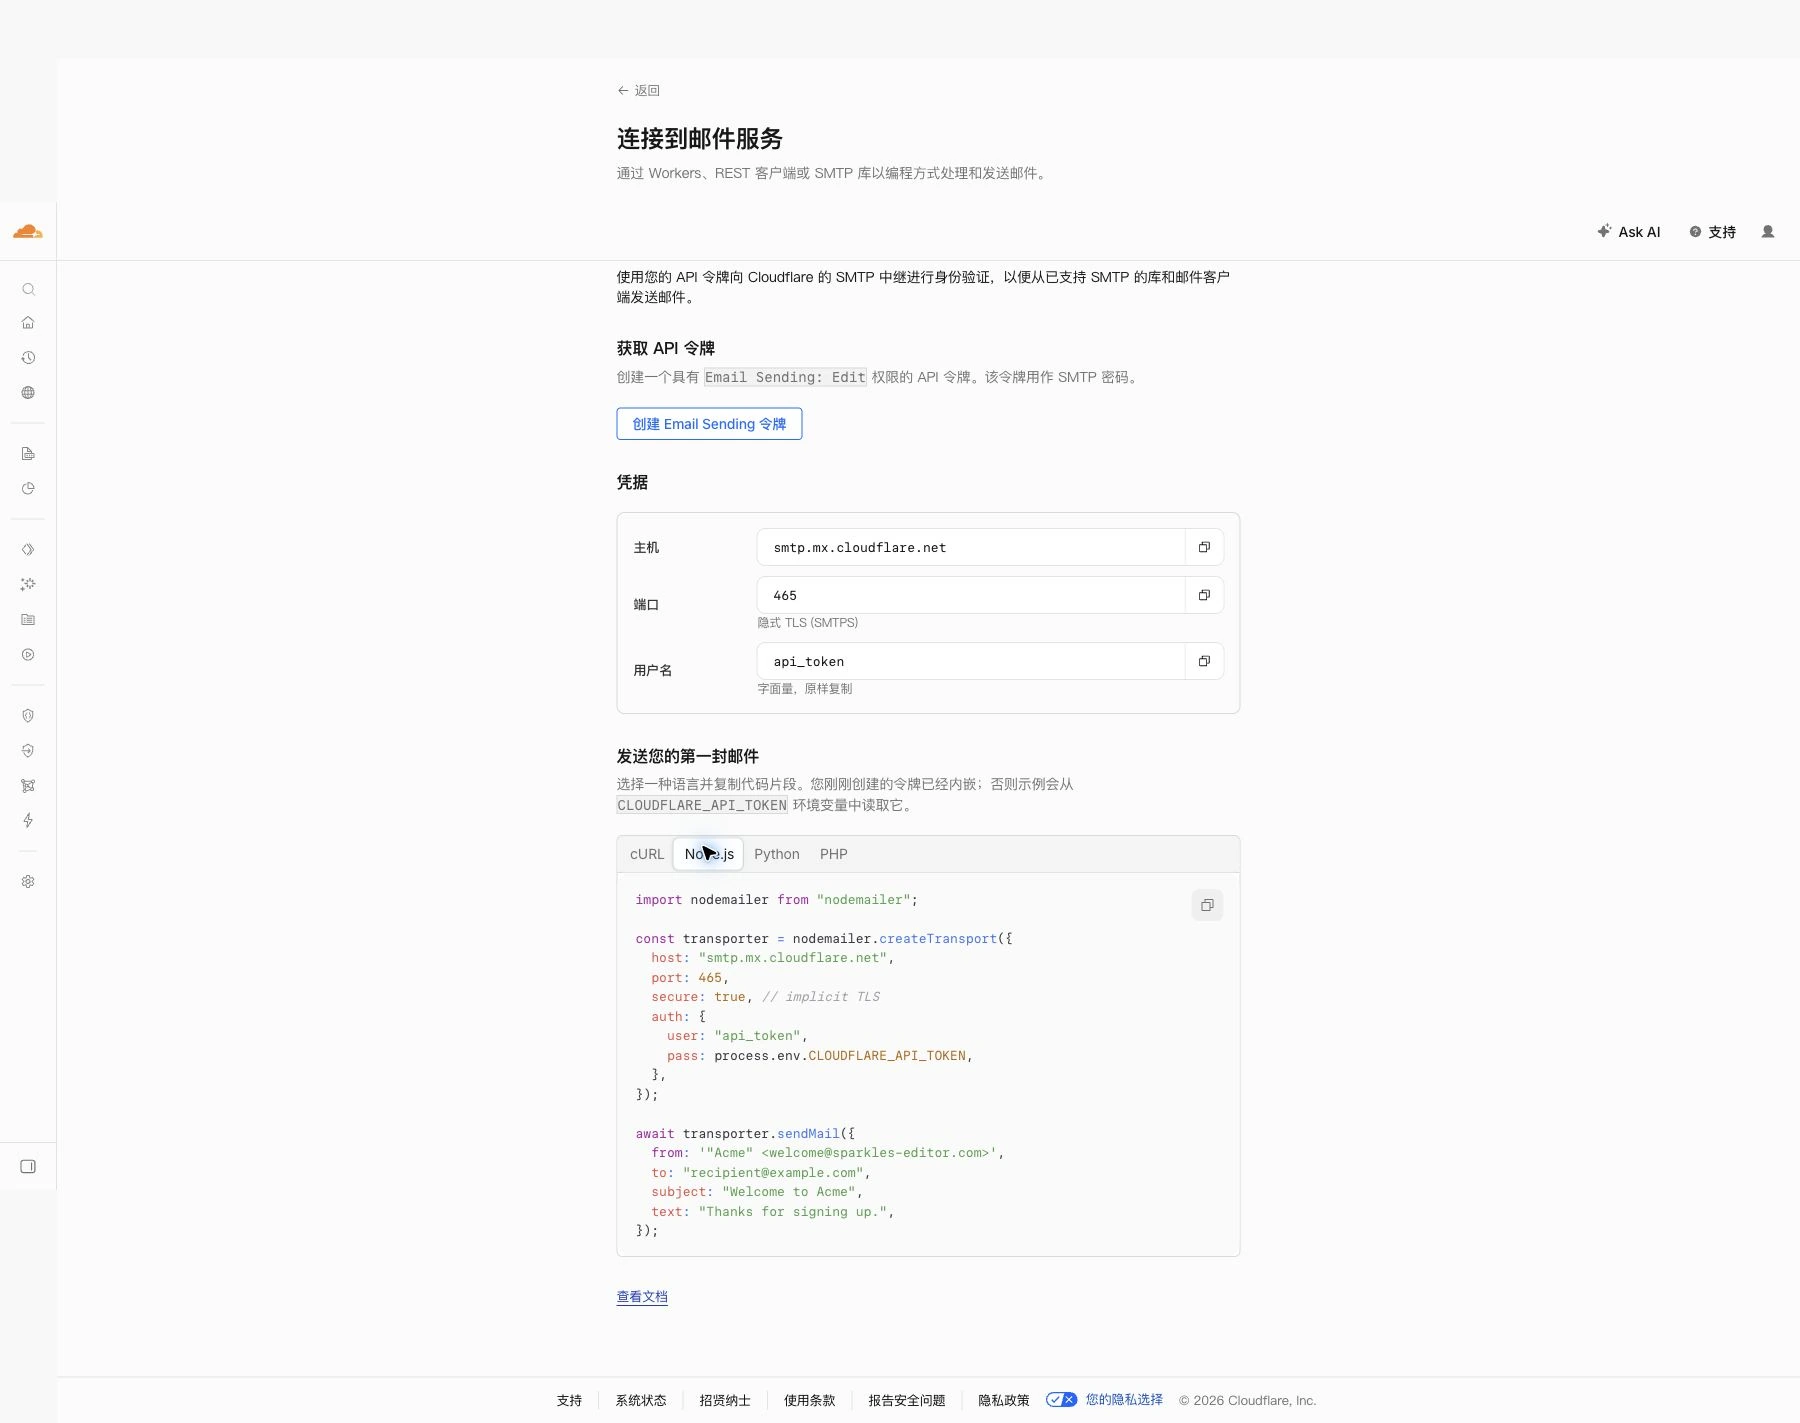Open the lightning bolt icon in sidebar
The height and width of the screenshot is (1423, 1800).
point(28,820)
